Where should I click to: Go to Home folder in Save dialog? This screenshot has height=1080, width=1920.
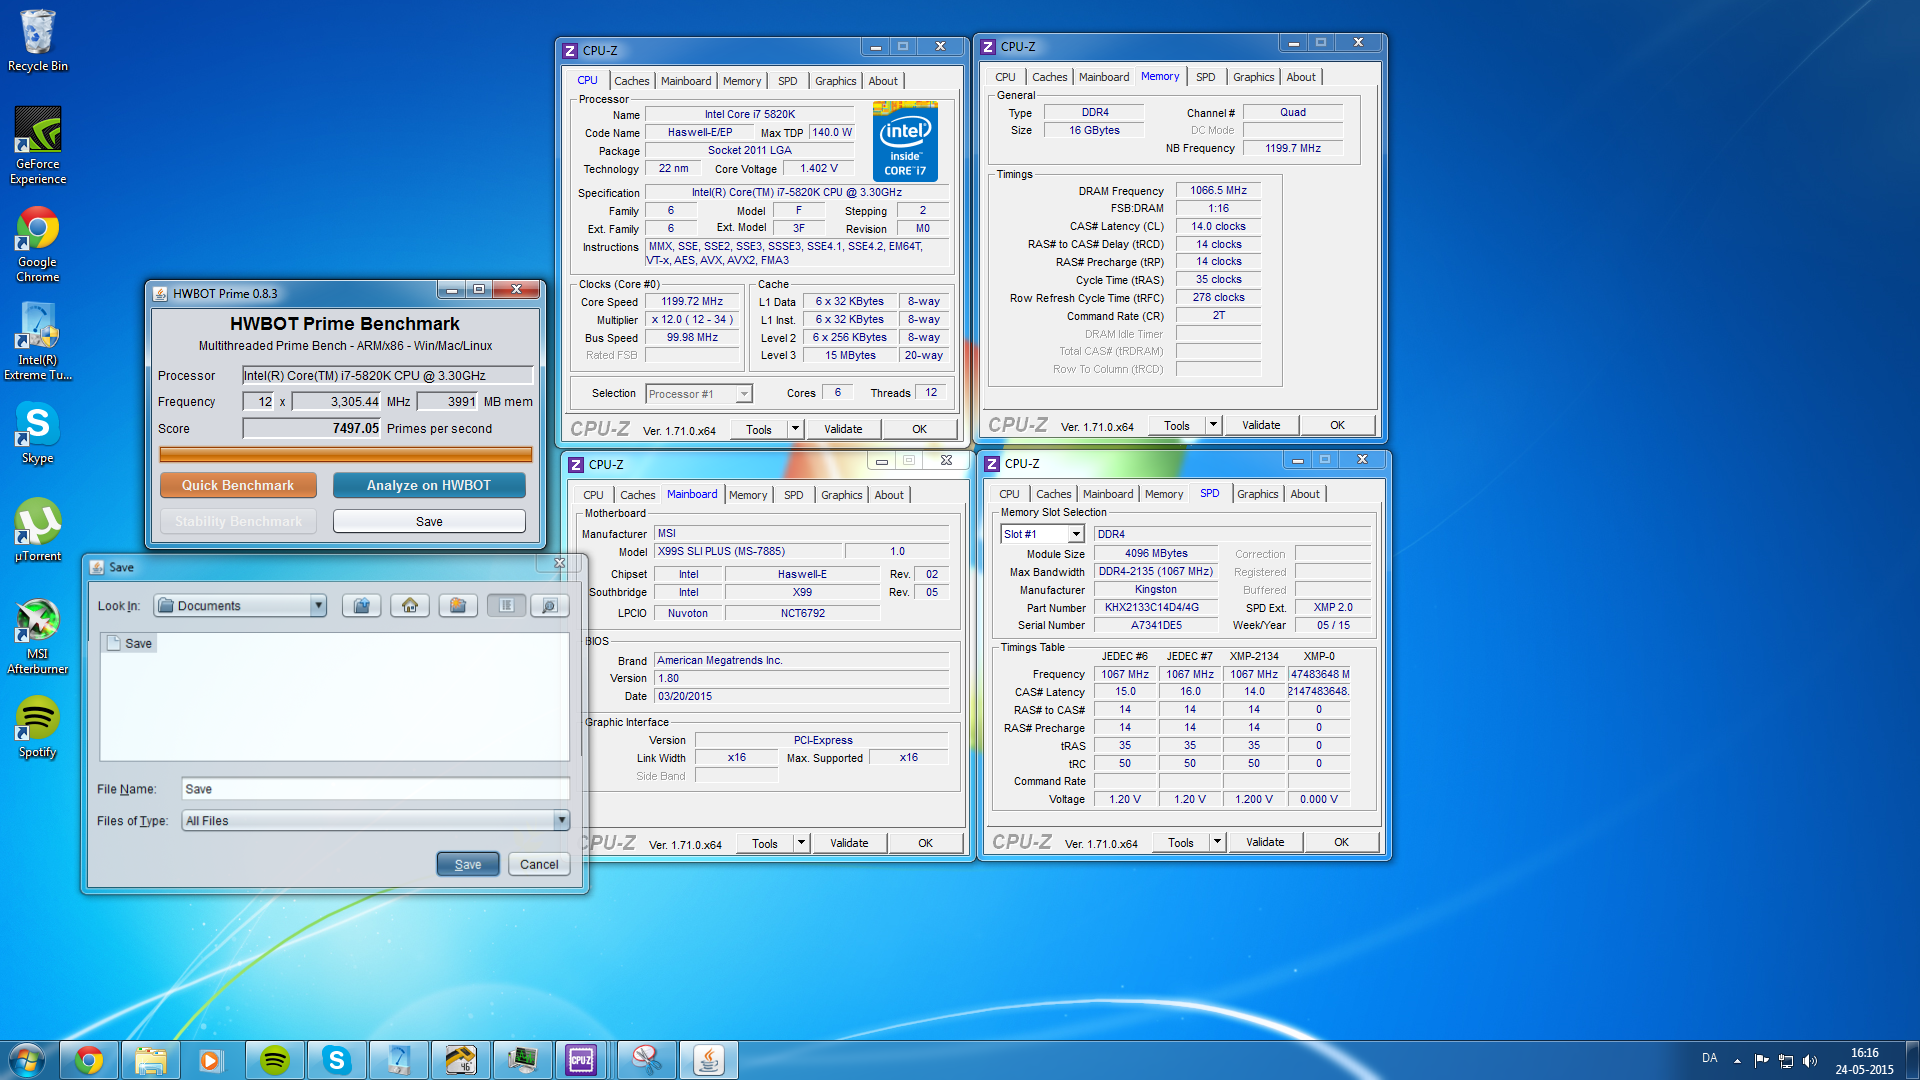tap(409, 605)
